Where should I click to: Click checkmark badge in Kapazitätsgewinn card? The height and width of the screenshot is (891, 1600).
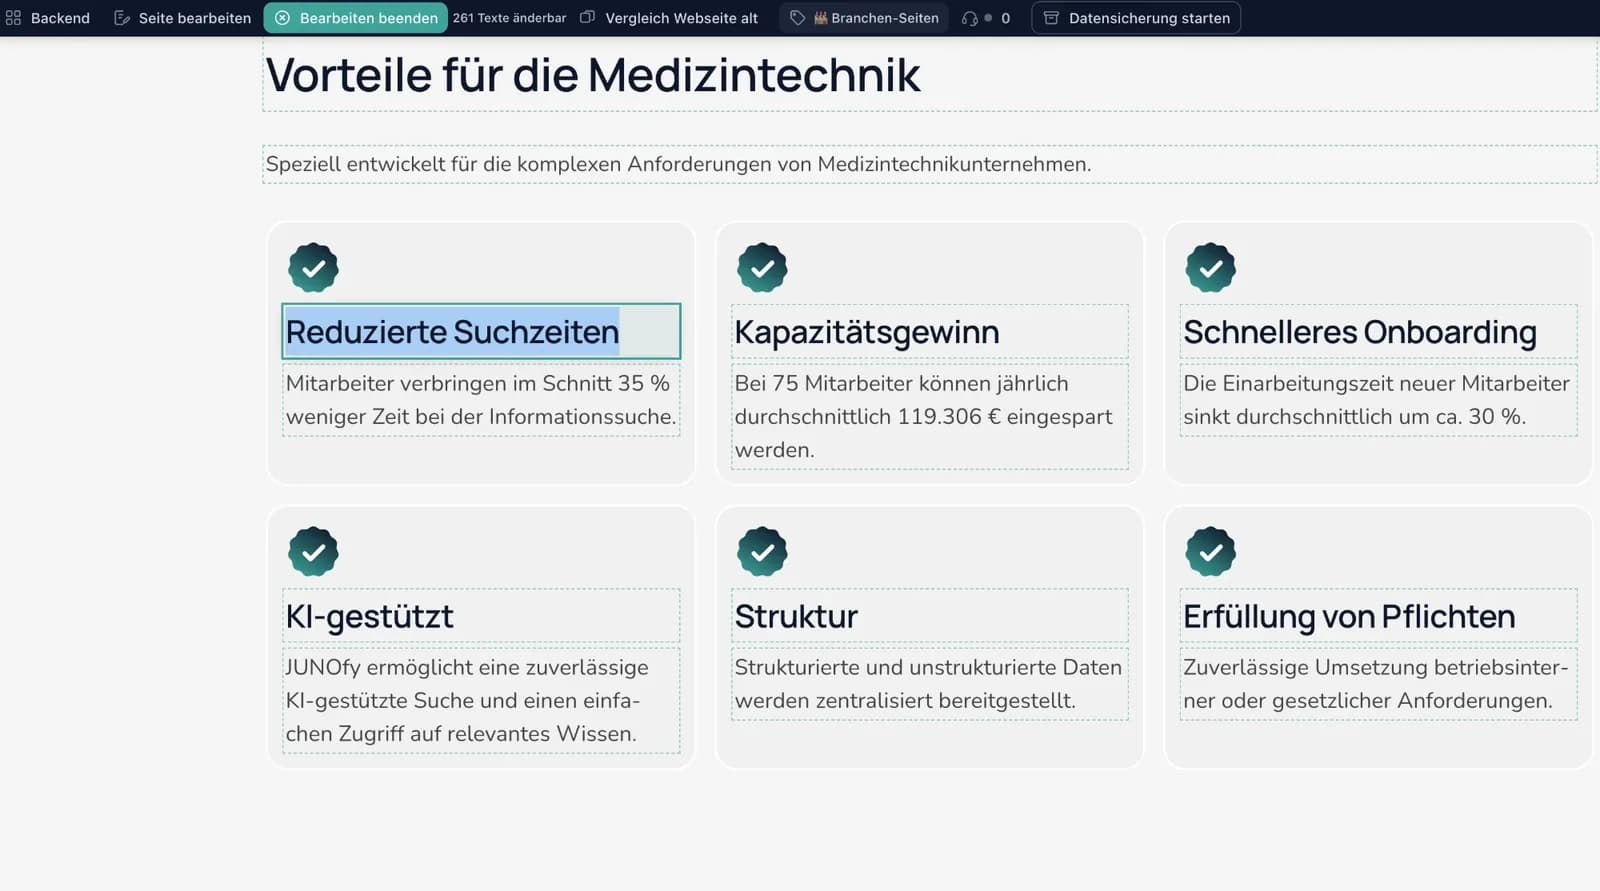762,267
